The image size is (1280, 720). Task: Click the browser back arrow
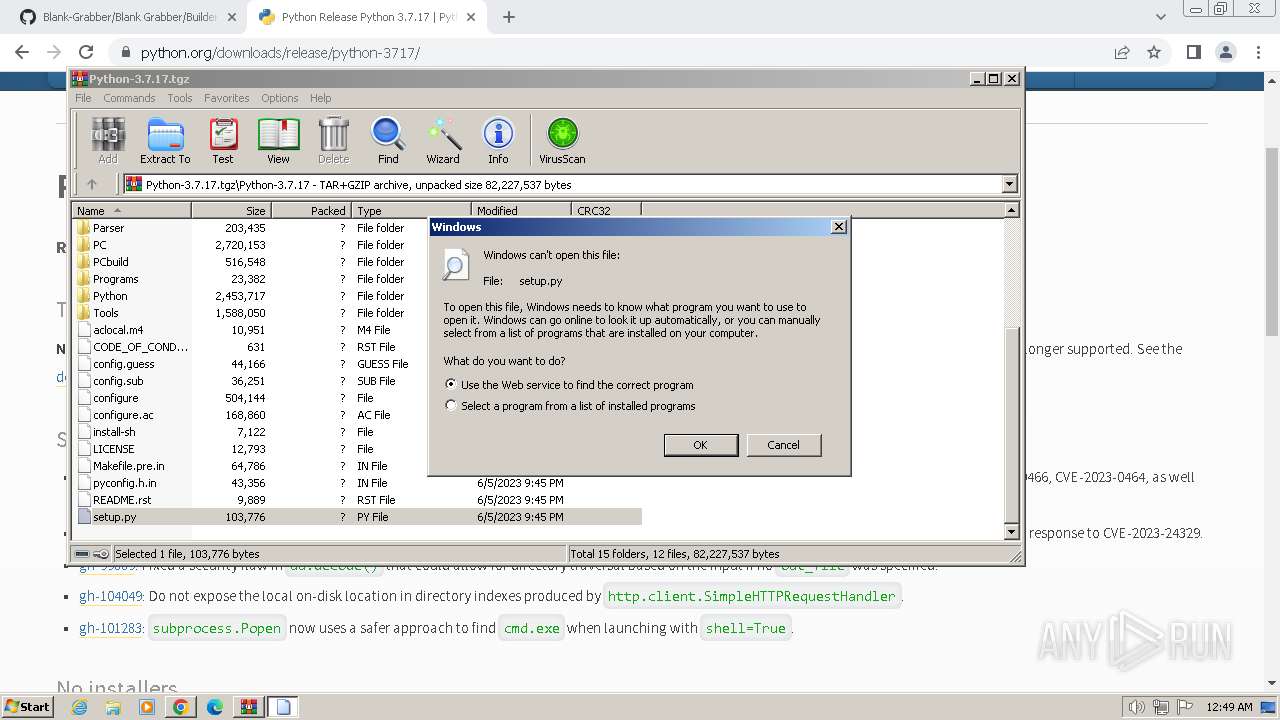pyautogui.click(x=22, y=52)
